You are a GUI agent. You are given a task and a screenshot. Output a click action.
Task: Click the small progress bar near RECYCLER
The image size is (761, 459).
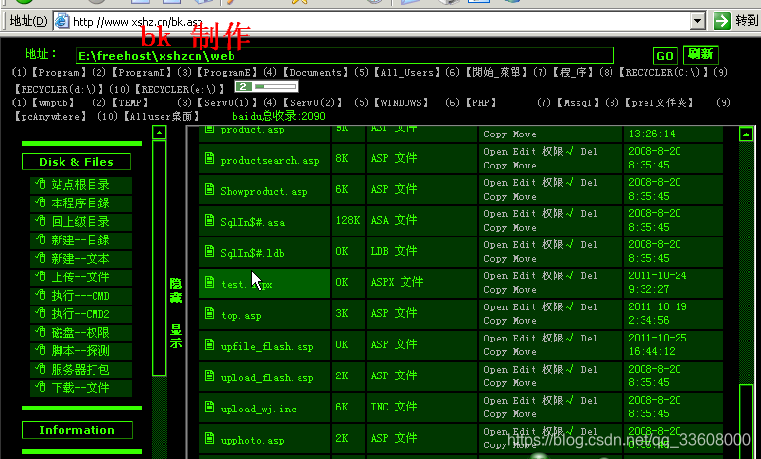266,86
